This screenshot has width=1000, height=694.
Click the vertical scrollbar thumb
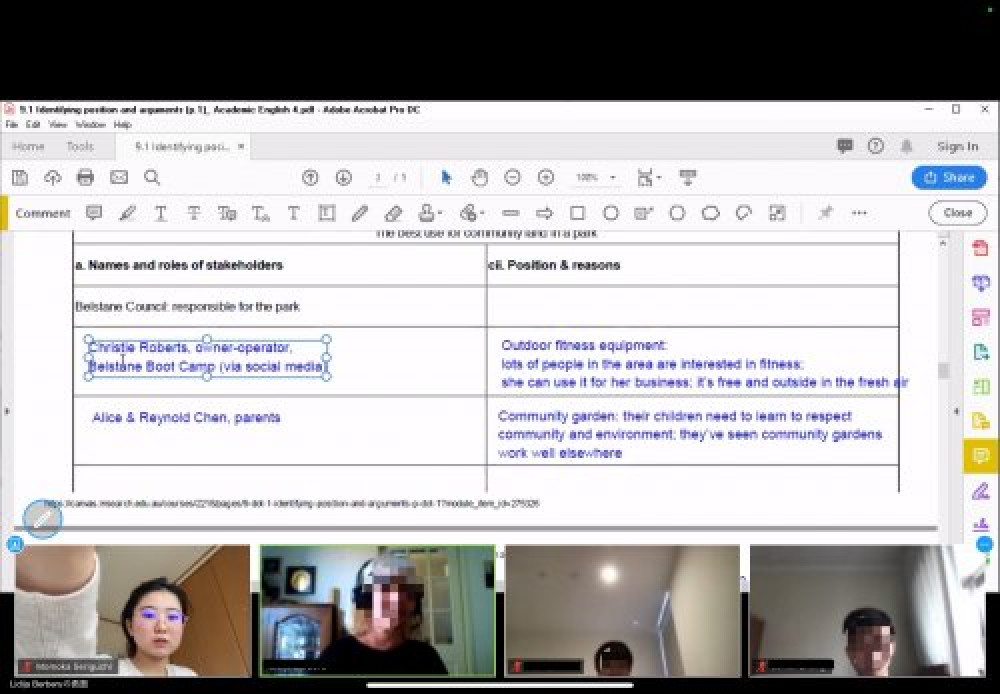(943, 370)
